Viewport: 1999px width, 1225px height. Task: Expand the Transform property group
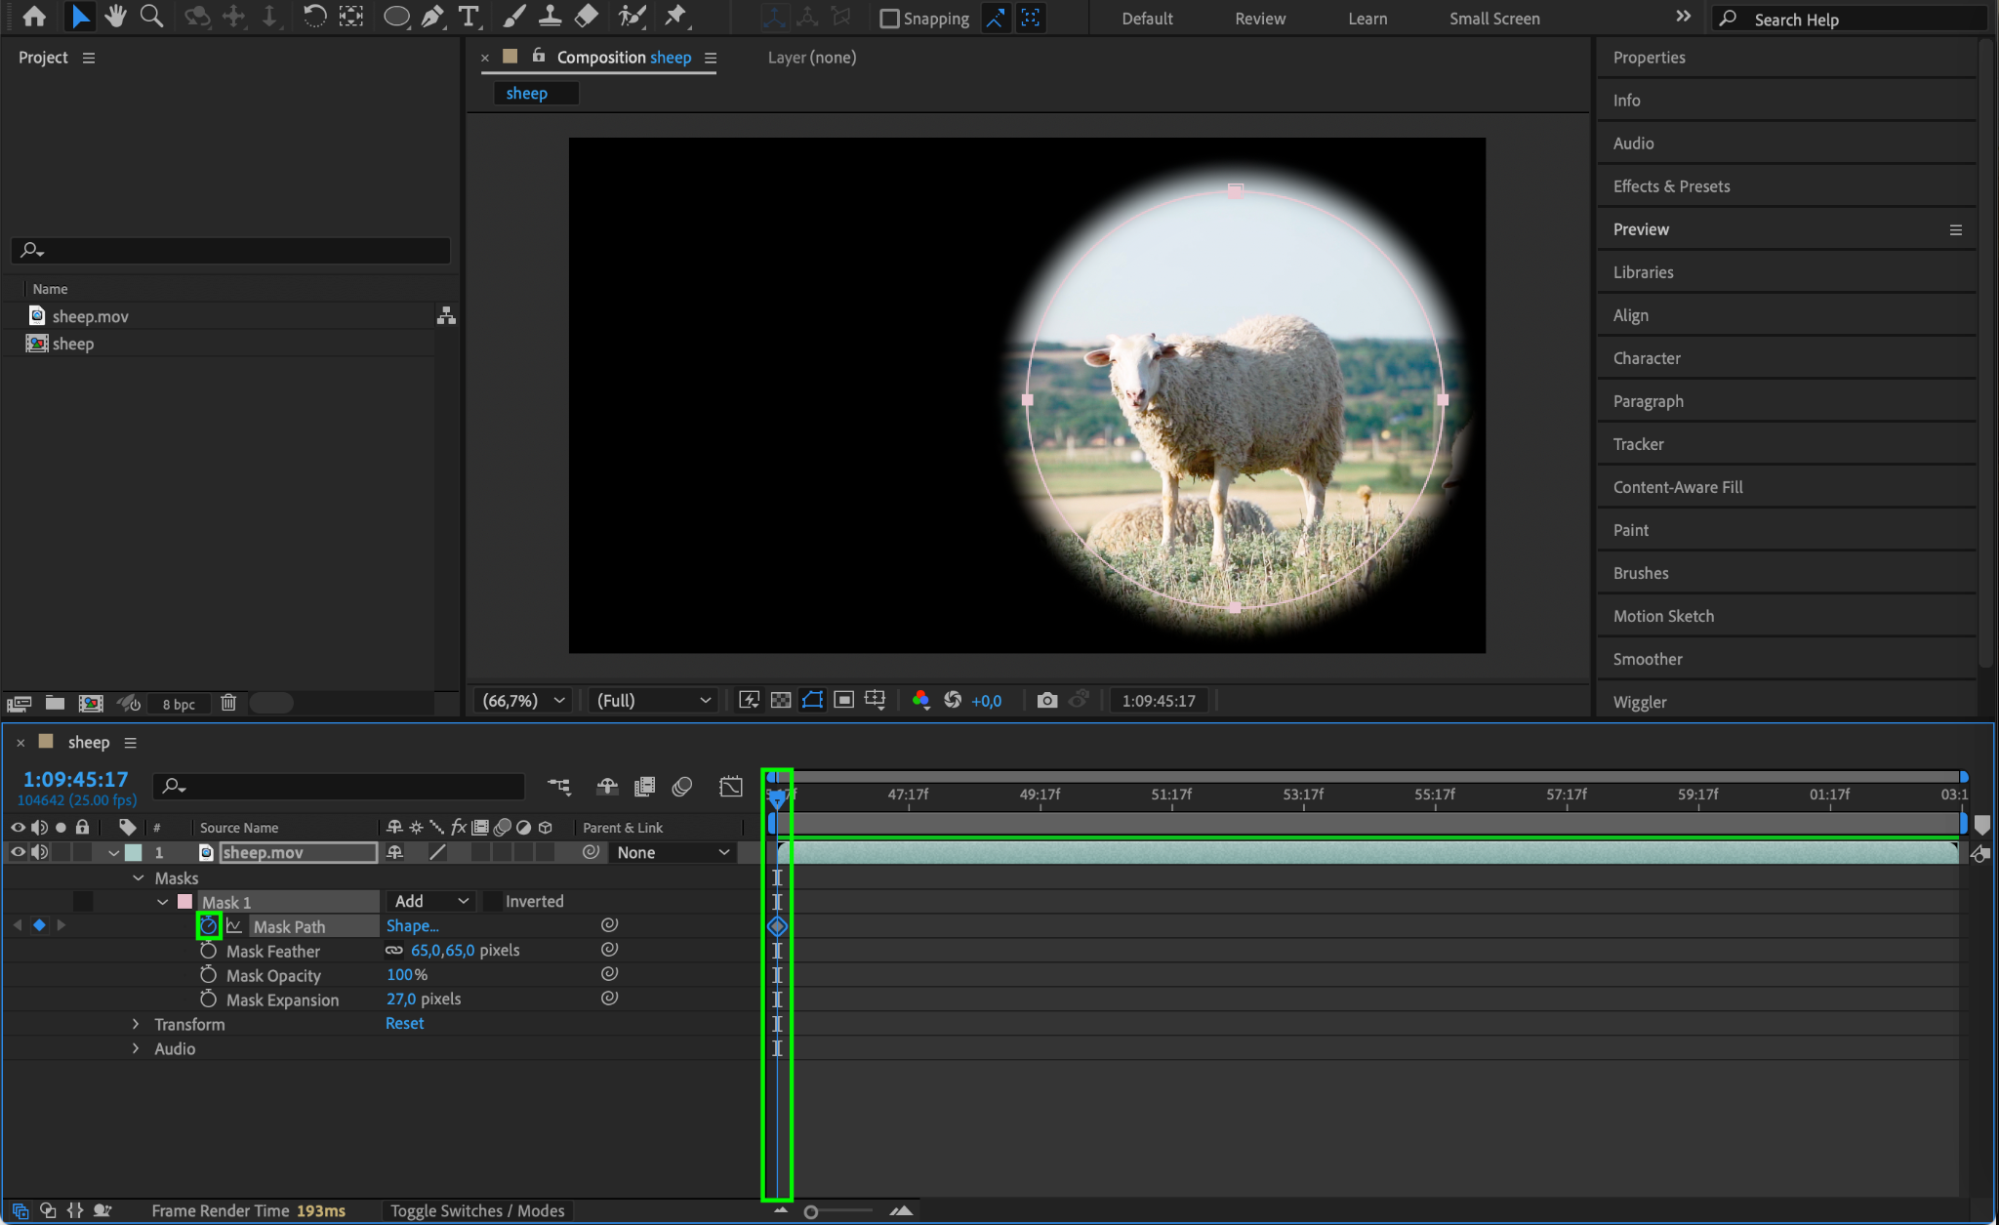pos(136,1024)
